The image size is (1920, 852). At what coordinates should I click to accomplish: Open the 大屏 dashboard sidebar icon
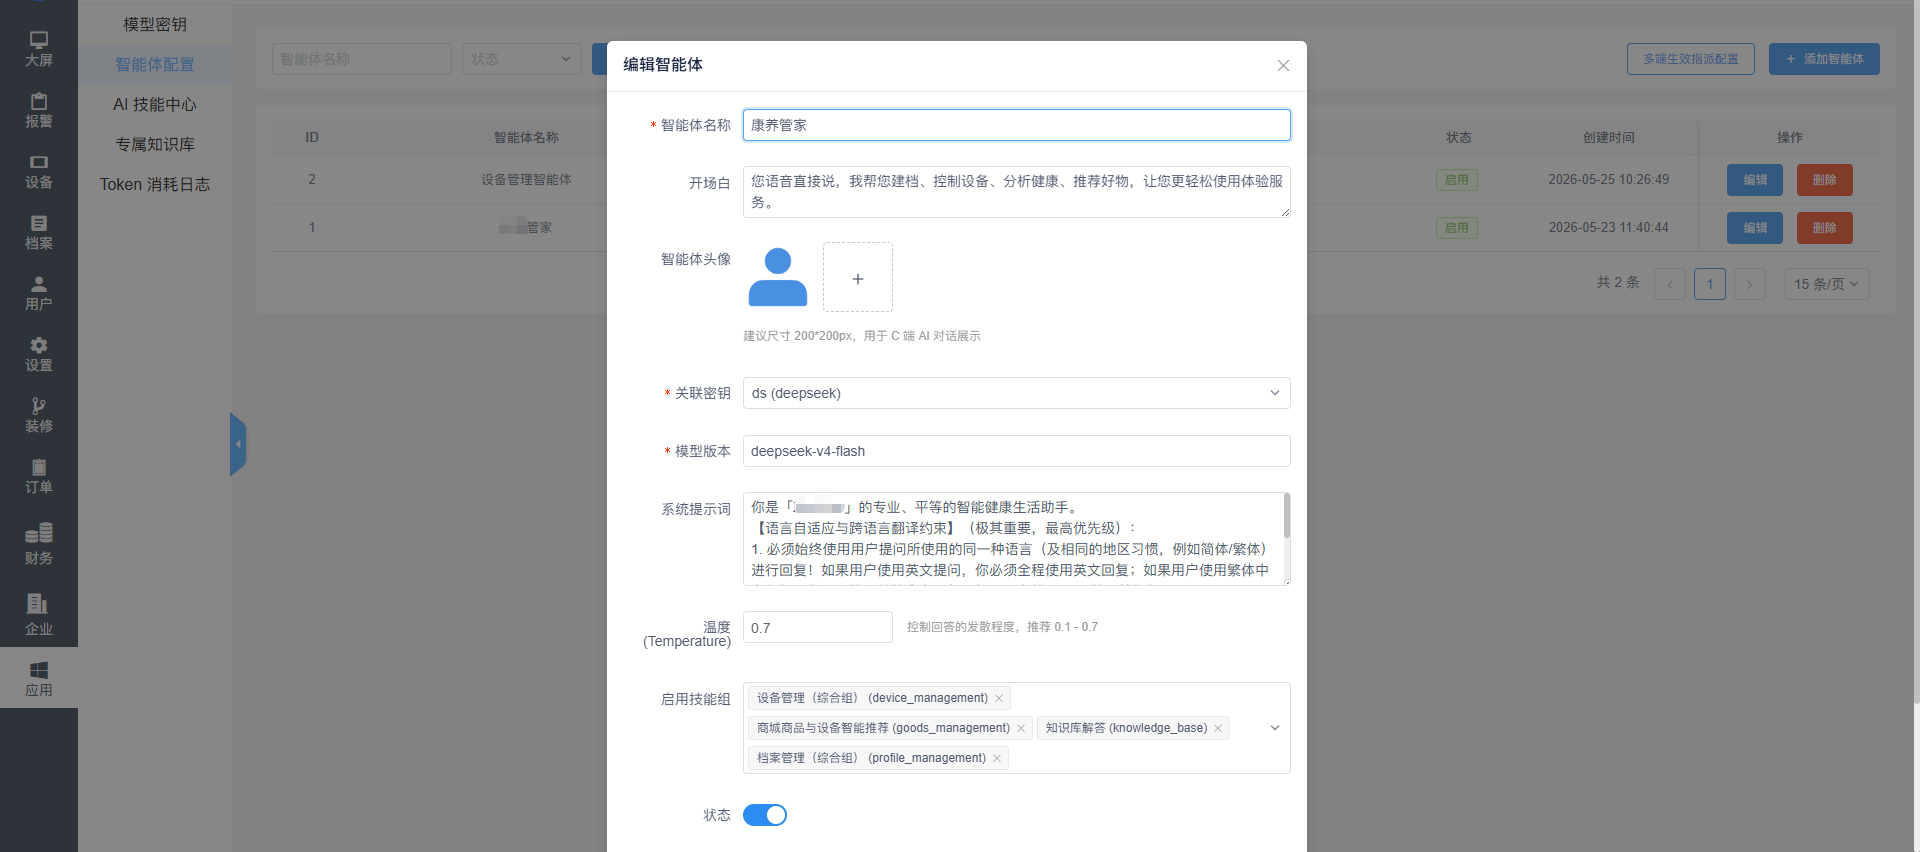pos(39,49)
